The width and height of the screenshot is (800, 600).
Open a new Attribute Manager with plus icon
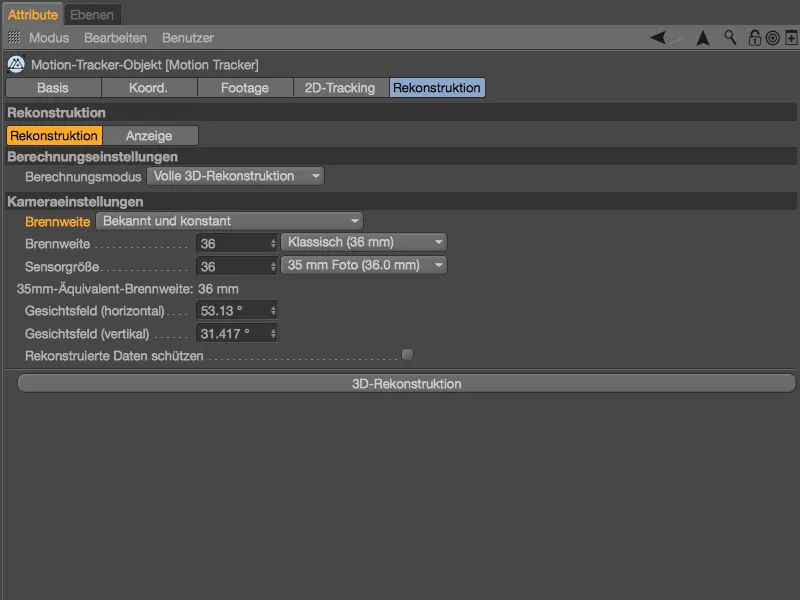point(791,38)
